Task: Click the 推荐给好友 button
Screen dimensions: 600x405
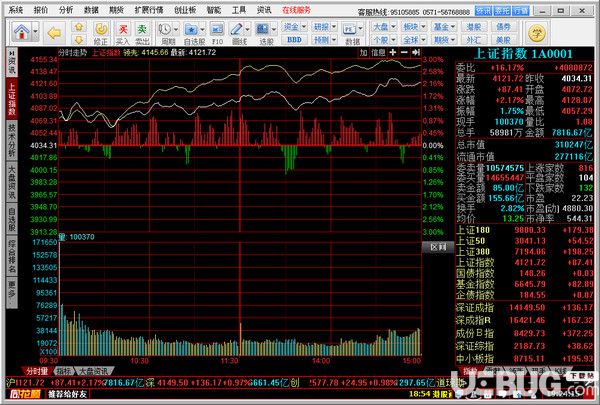Action: tap(67, 394)
